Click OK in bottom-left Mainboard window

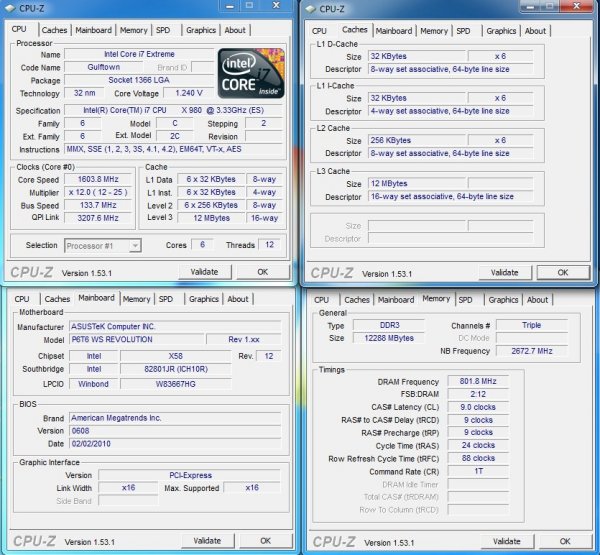266,541
